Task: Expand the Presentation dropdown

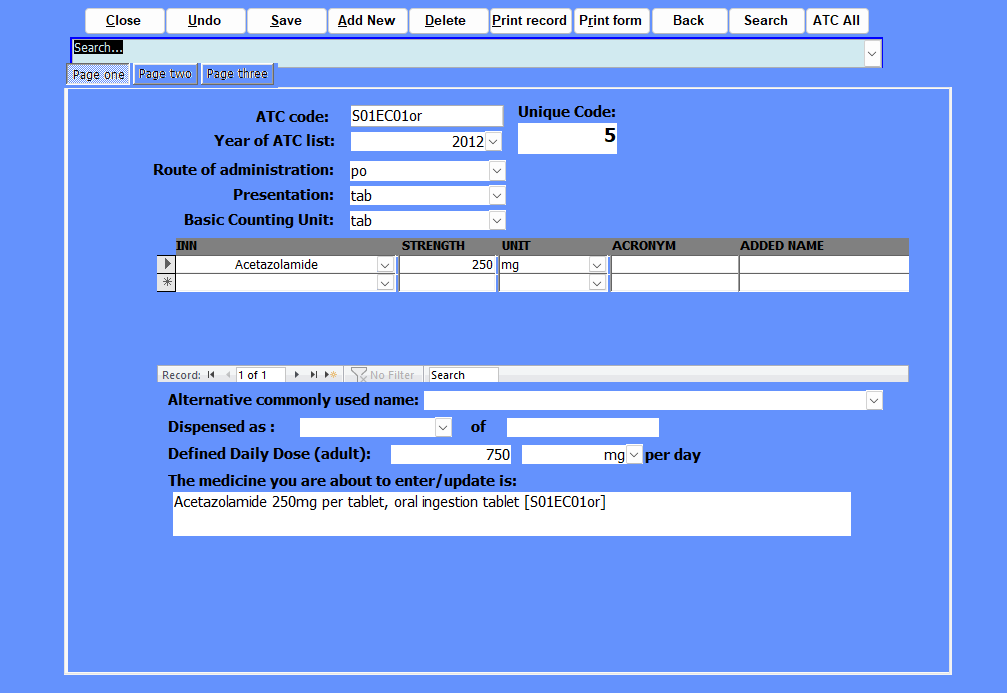Action: 497,196
